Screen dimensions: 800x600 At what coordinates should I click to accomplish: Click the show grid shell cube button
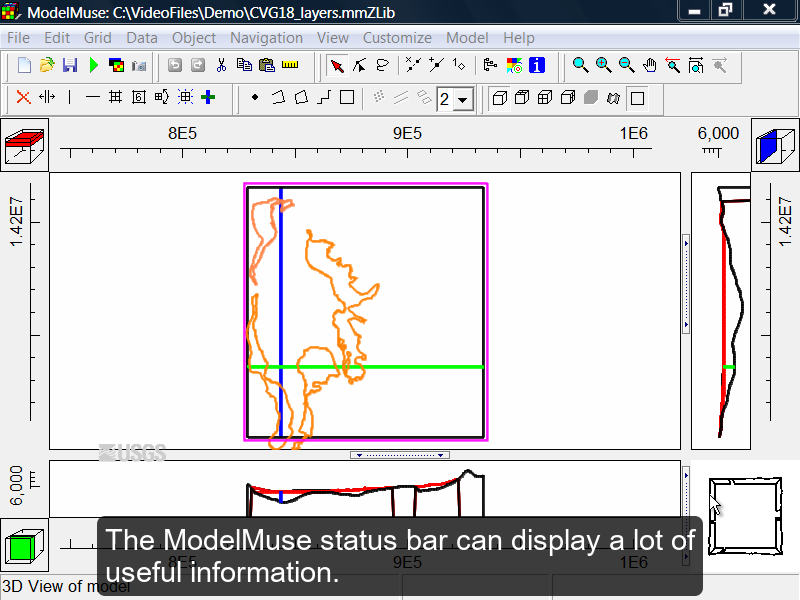click(499, 97)
